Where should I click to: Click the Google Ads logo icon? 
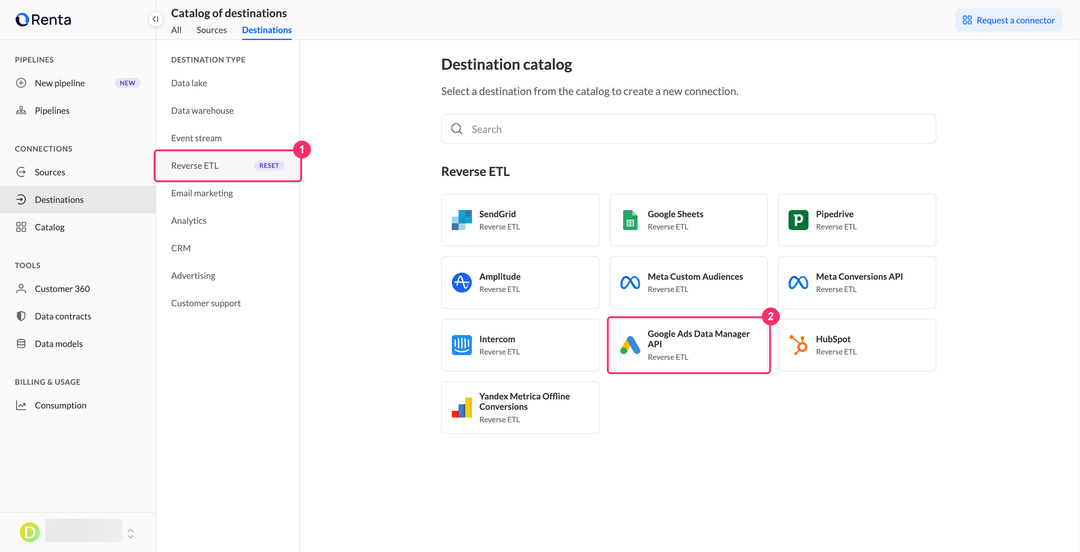point(630,345)
